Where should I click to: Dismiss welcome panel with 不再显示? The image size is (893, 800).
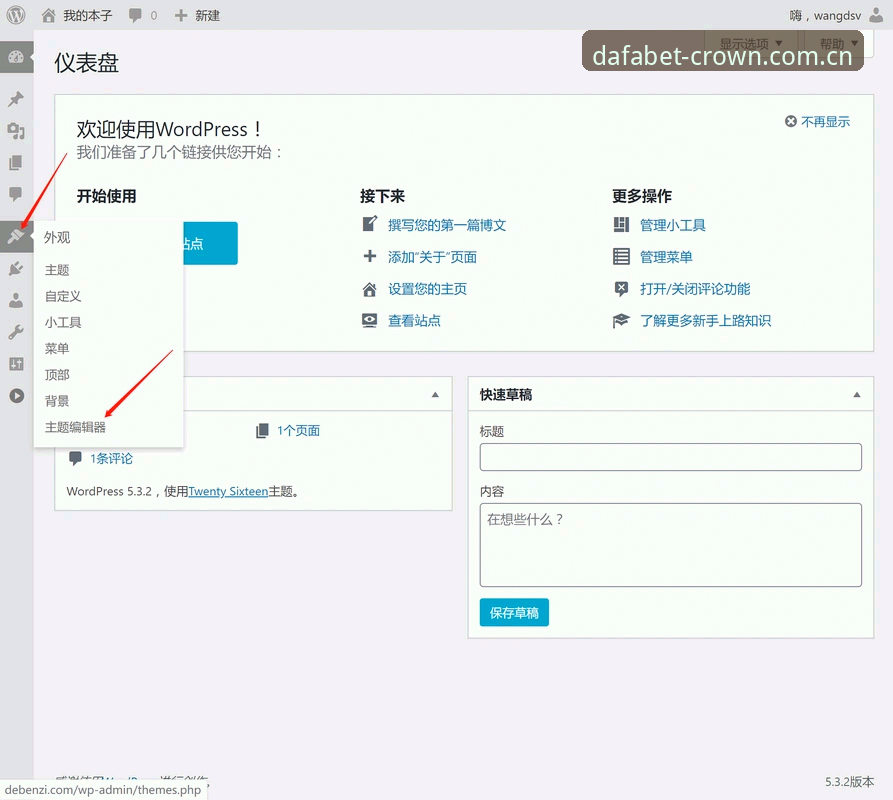(x=817, y=121)
